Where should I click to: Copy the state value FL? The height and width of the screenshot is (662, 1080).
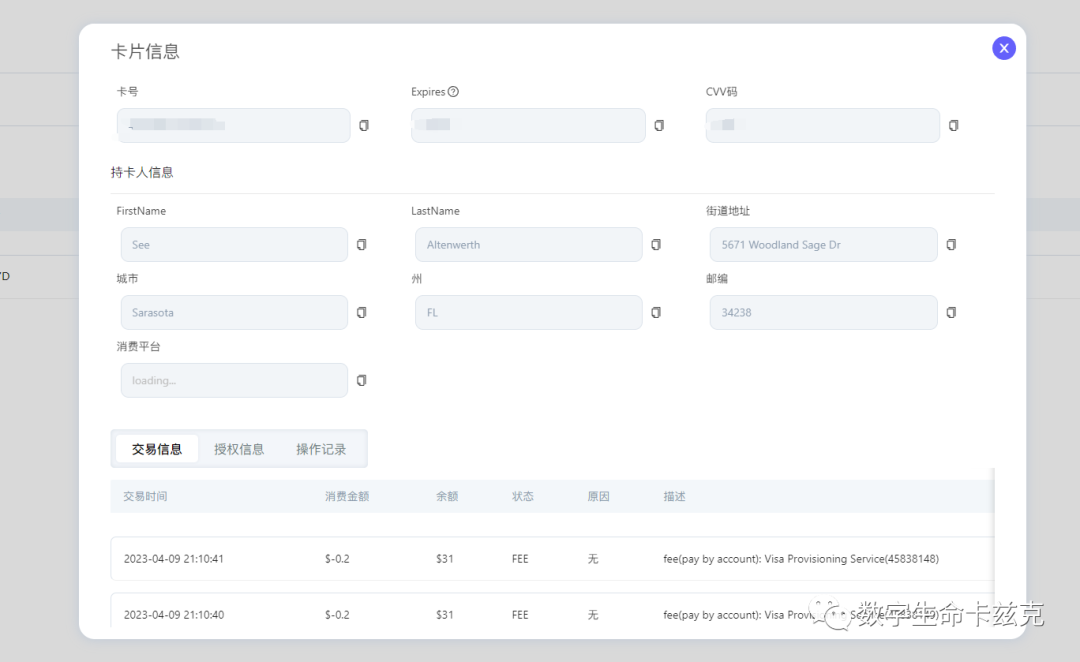point(656,313)
